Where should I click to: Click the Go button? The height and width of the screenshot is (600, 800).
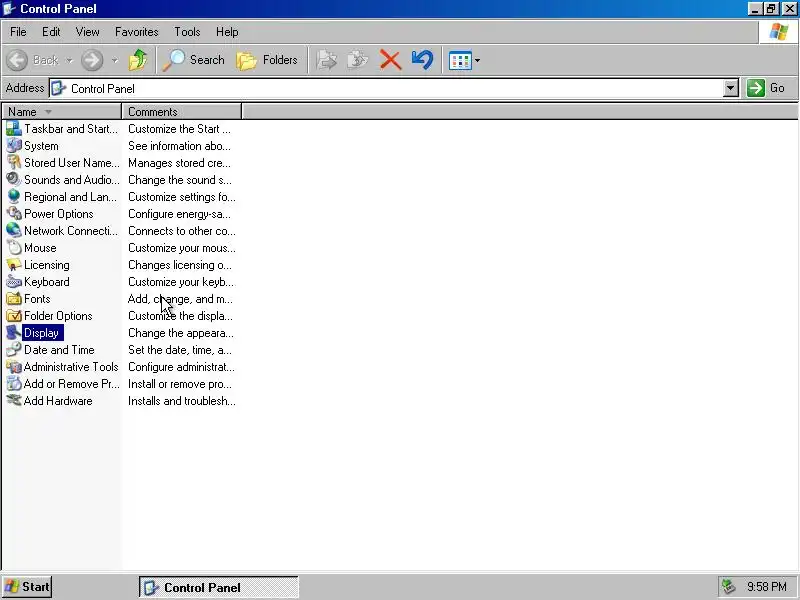coord(767,88)
